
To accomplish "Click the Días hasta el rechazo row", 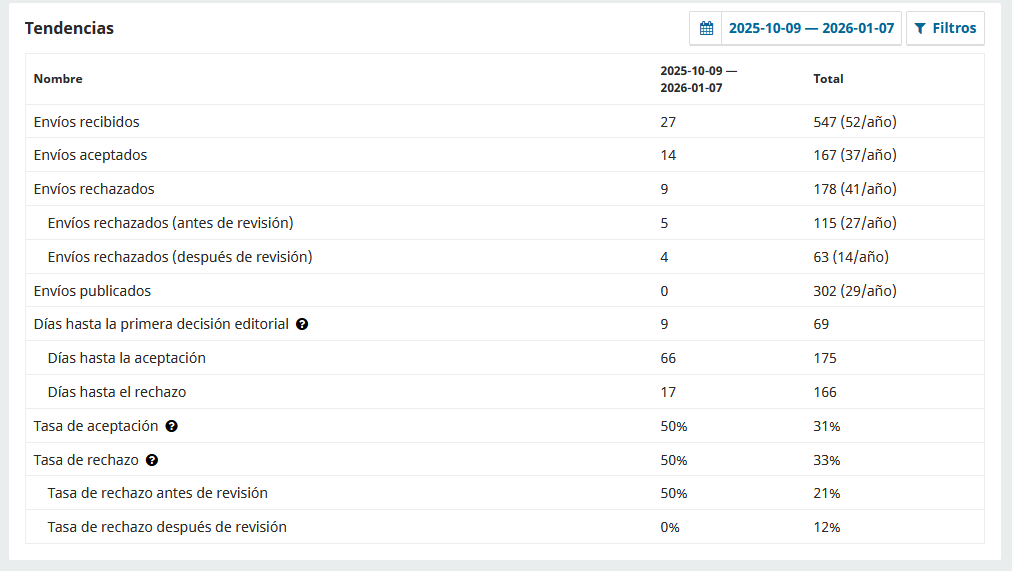I will pos(116,392).
